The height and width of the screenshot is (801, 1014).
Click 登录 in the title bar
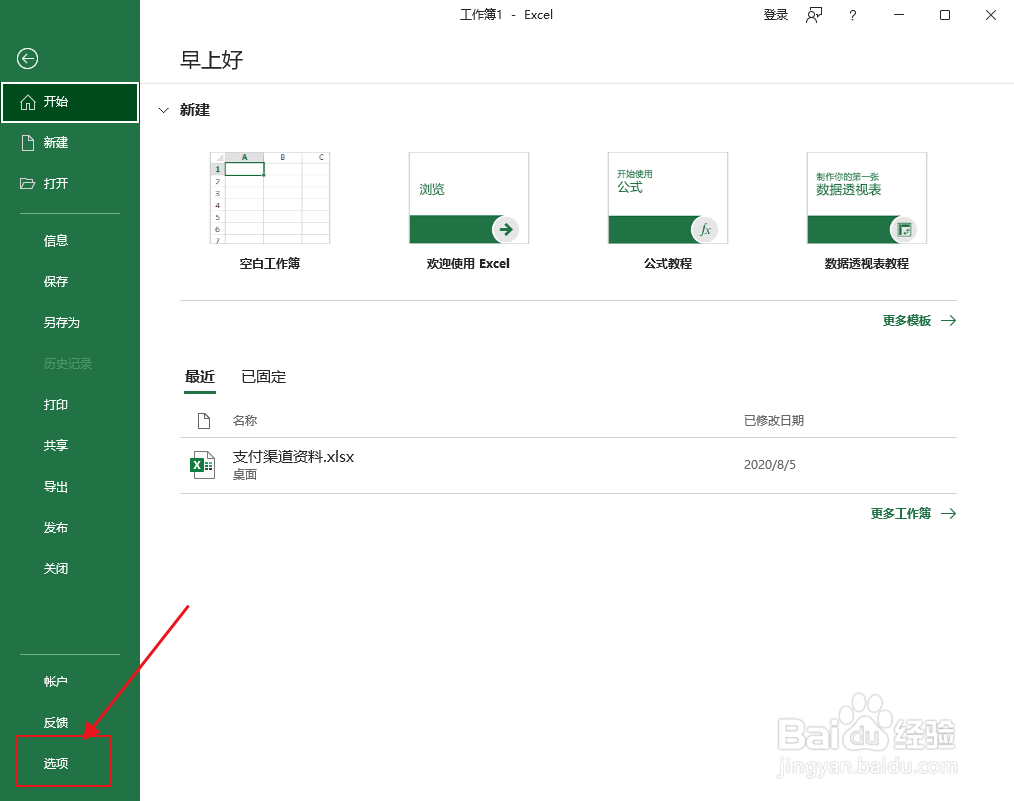776,15
